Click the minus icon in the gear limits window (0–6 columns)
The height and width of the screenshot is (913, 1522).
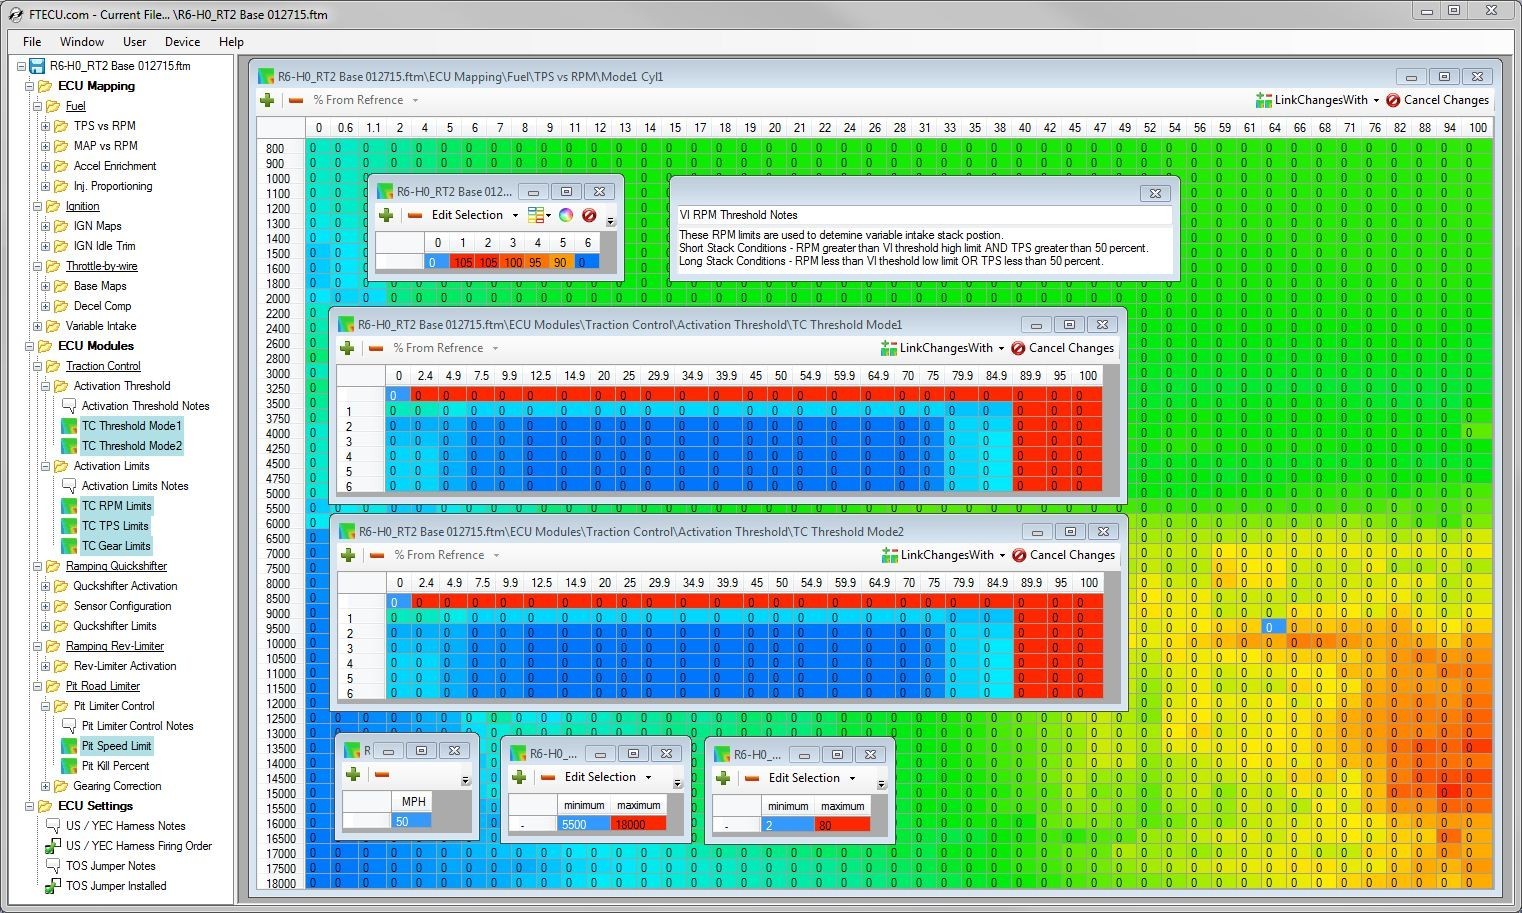click(x=415, y=215)
